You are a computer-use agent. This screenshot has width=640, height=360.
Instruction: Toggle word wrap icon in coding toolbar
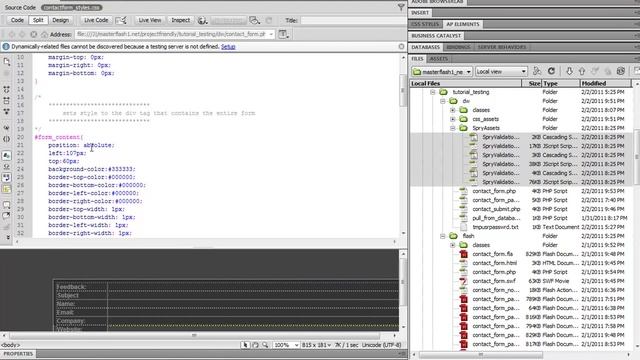(x=7, y=178)
